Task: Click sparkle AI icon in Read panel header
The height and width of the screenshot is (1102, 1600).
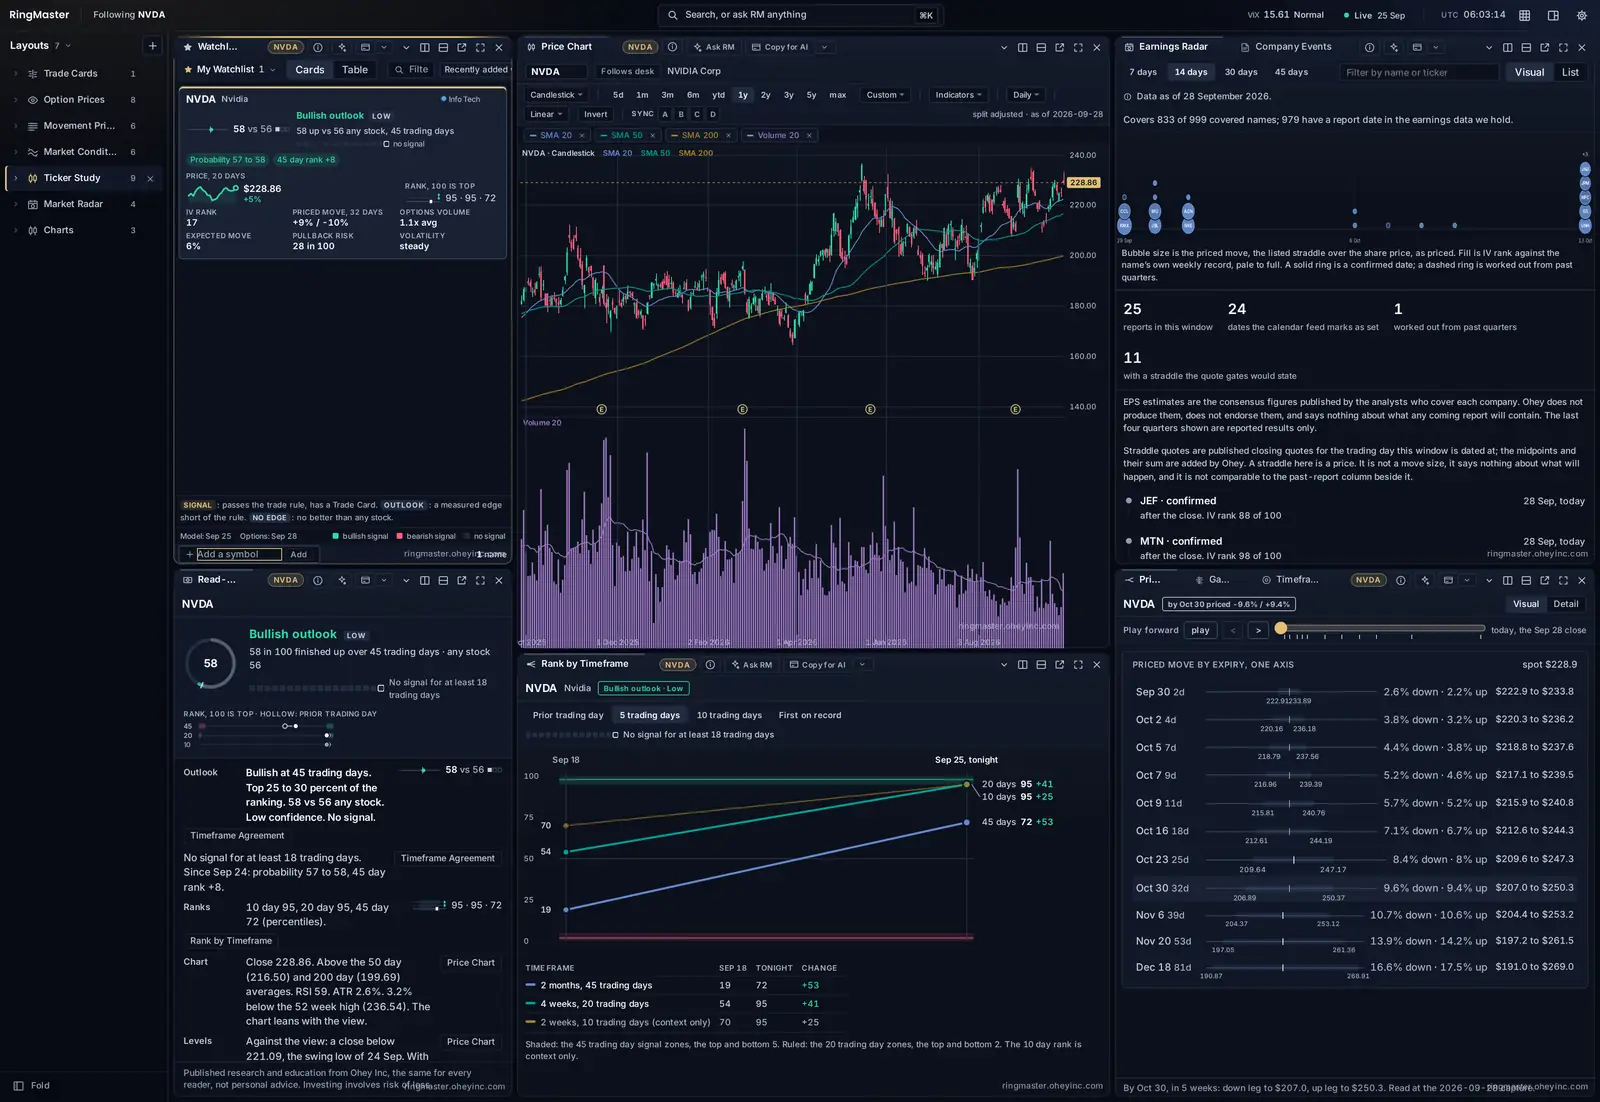Action: click(342, 580)
